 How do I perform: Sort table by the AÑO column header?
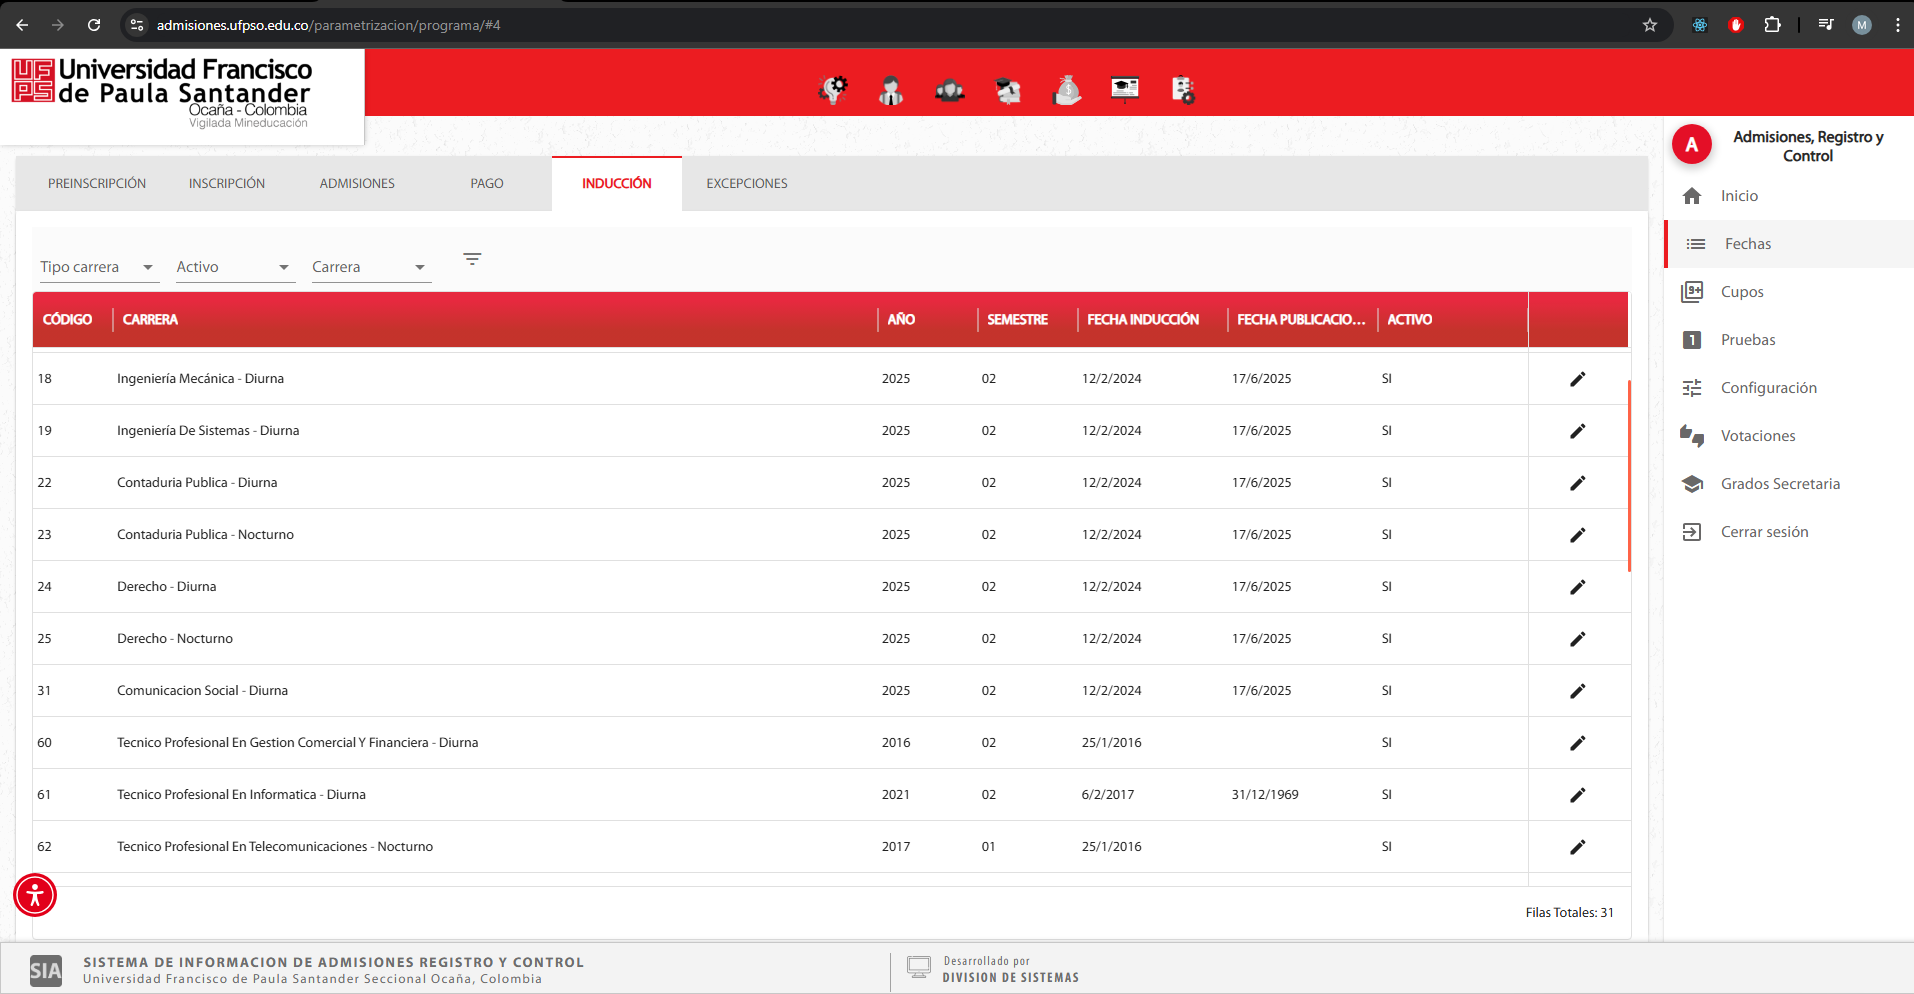(901, 320)
